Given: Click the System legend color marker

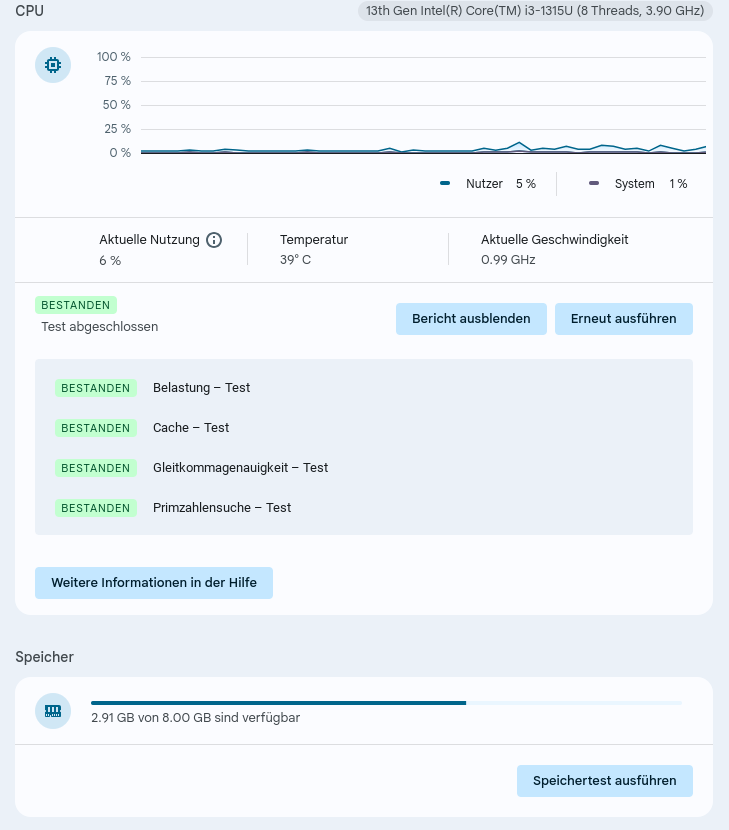Looking at the screenshot, I should tap(594, 184).
